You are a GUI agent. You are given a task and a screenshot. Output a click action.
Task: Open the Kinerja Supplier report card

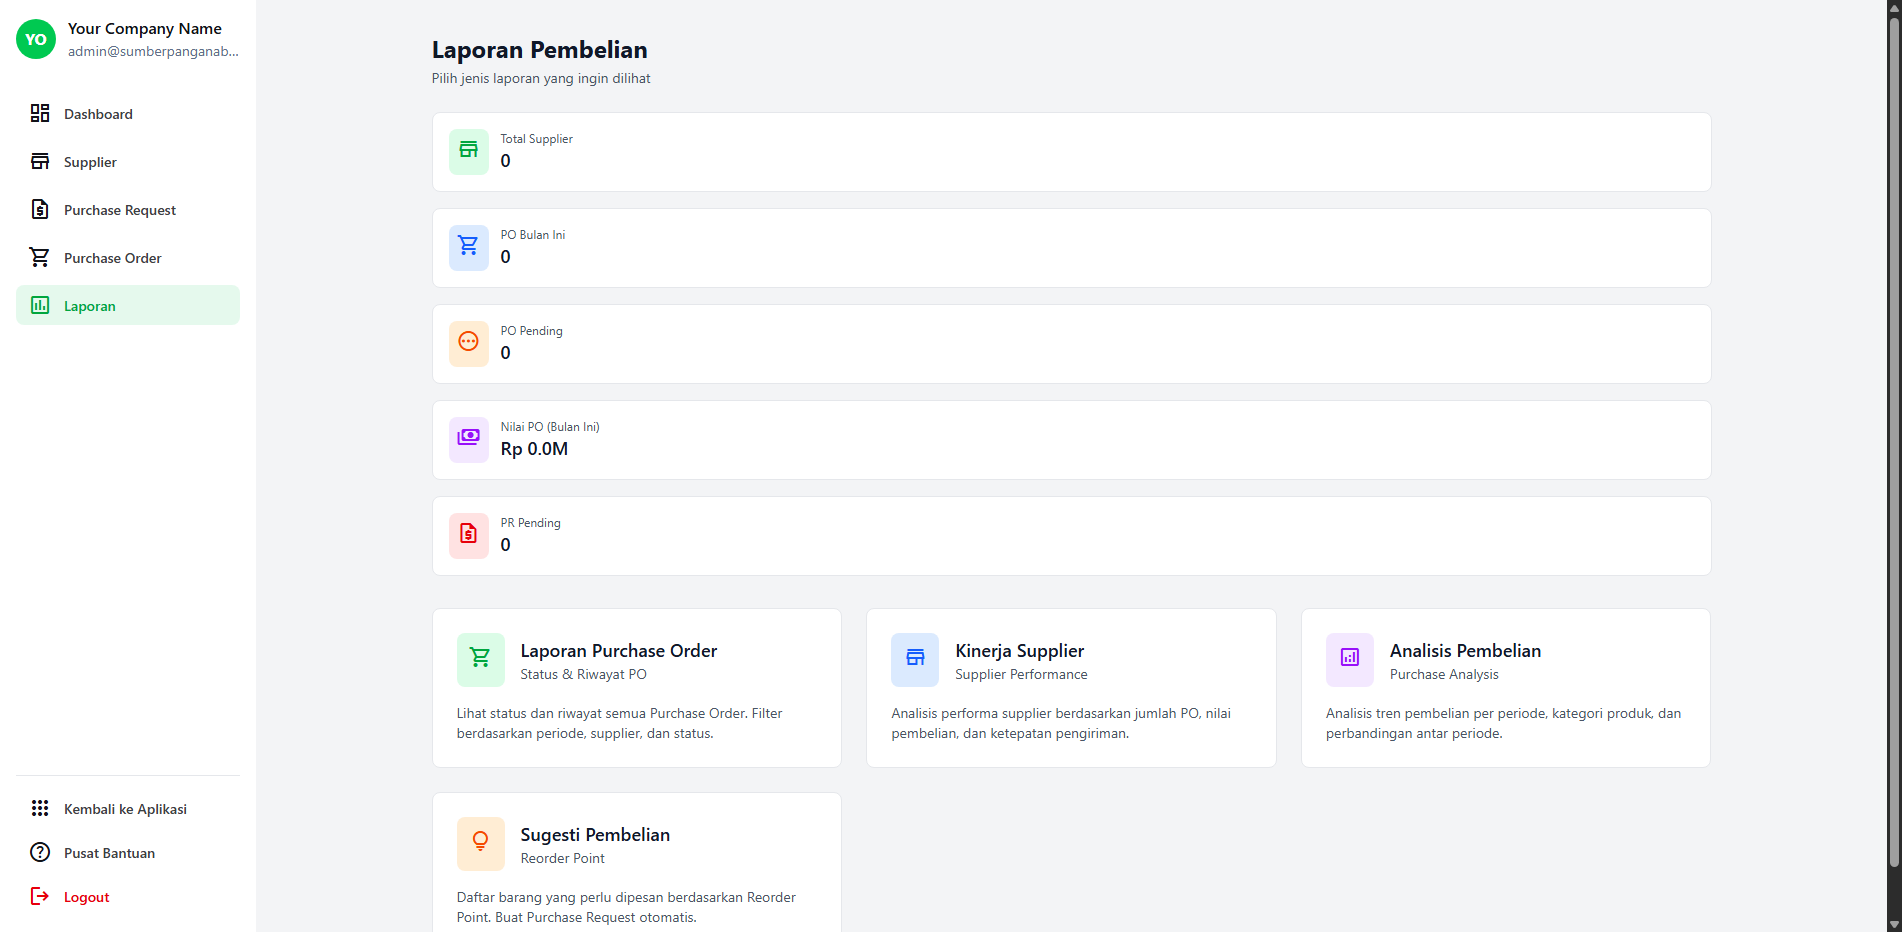[x=1070, y=688]
